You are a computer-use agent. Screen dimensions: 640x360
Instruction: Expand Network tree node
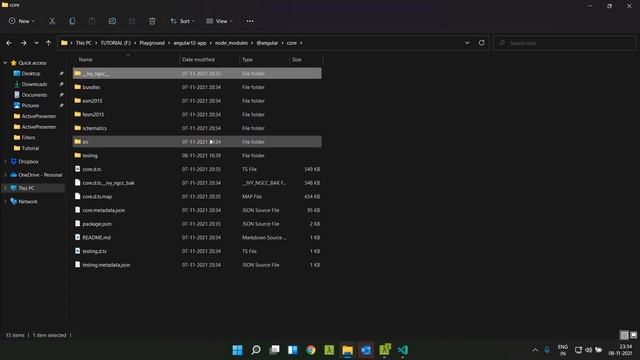point(5,202)
